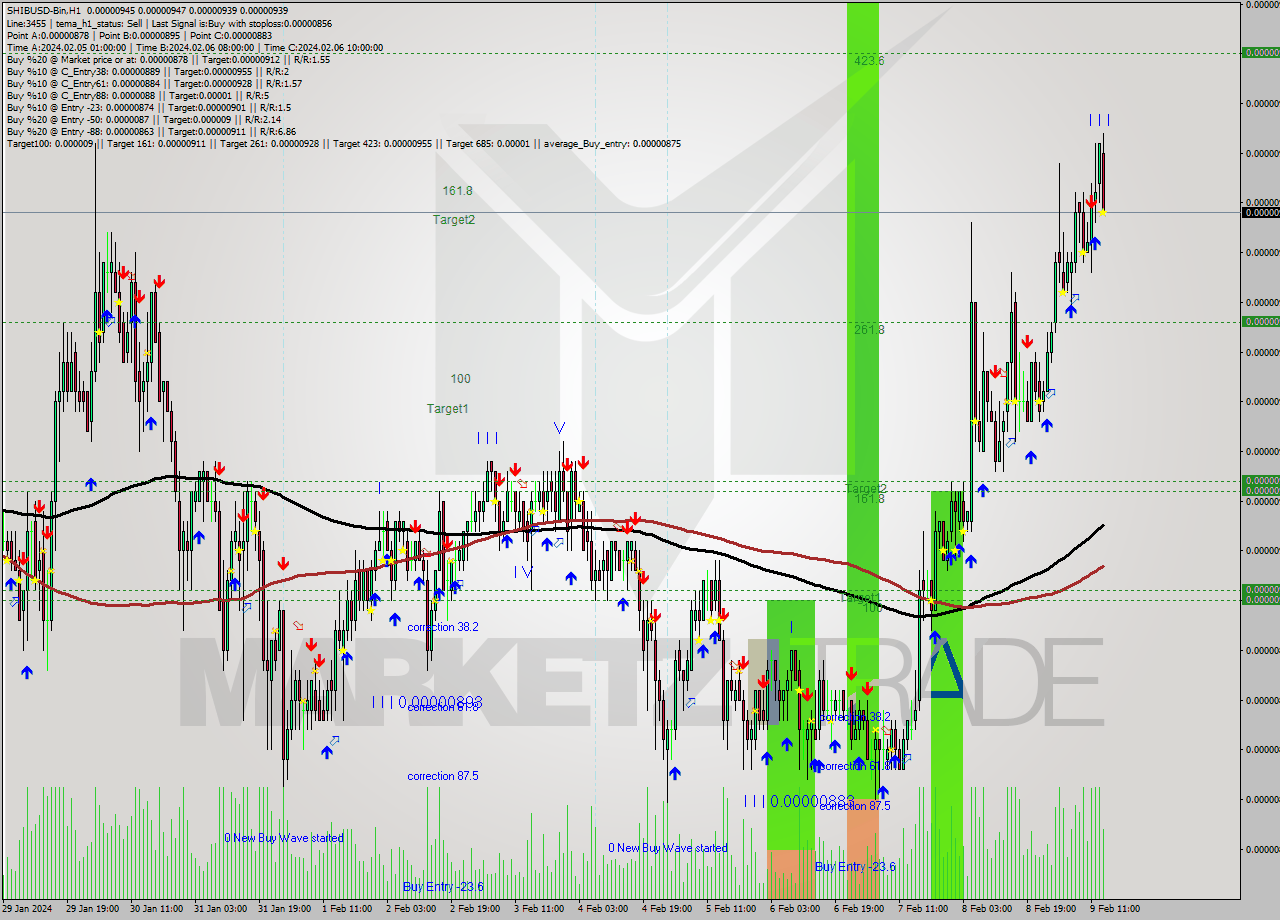The width and height of the screenshot is (1280, 920).
Task: Click the '1 Feb 11:00' time axis label
Action: click(347, 909)
